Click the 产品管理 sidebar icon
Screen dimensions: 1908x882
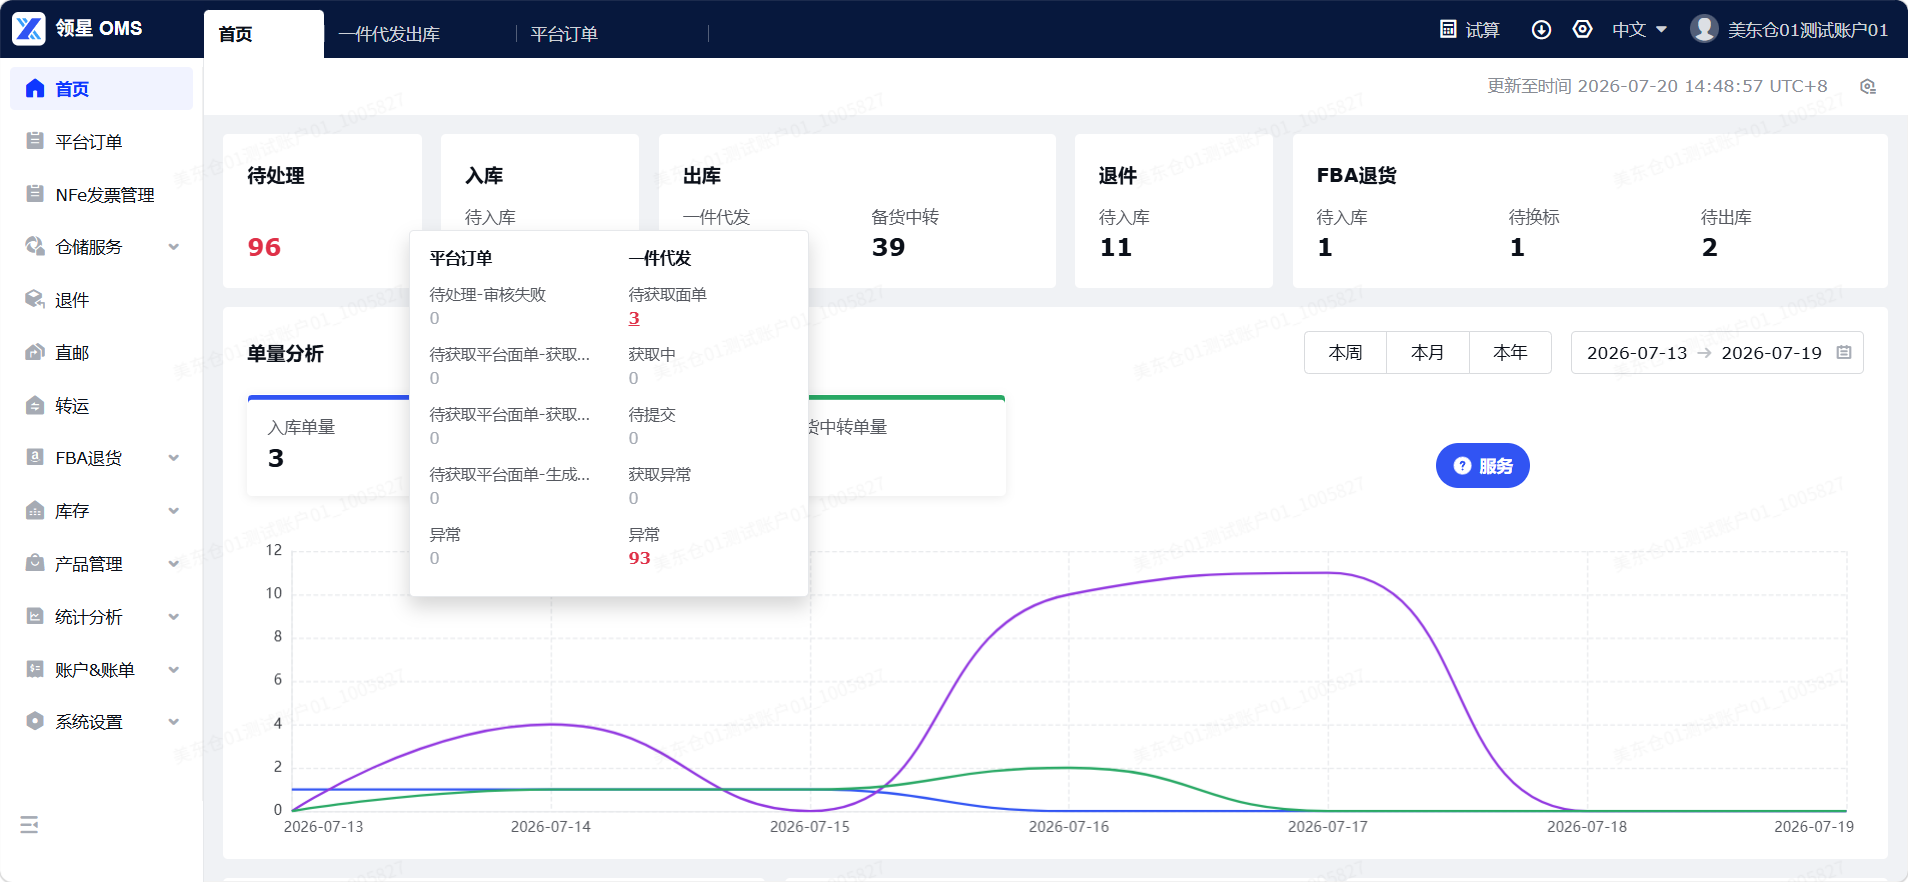(x=35, y=563)
